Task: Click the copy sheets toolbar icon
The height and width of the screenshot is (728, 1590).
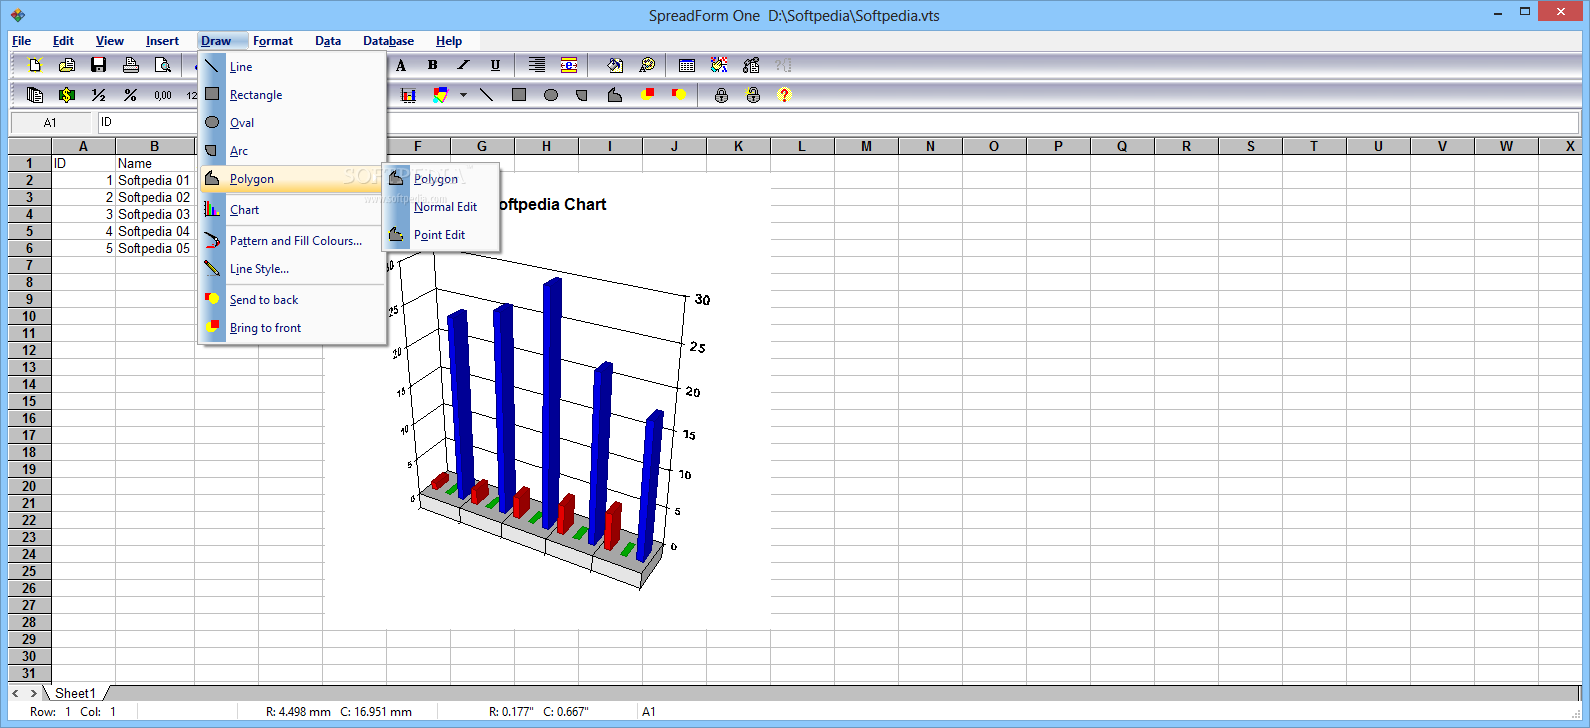Action: click(35, 95)
